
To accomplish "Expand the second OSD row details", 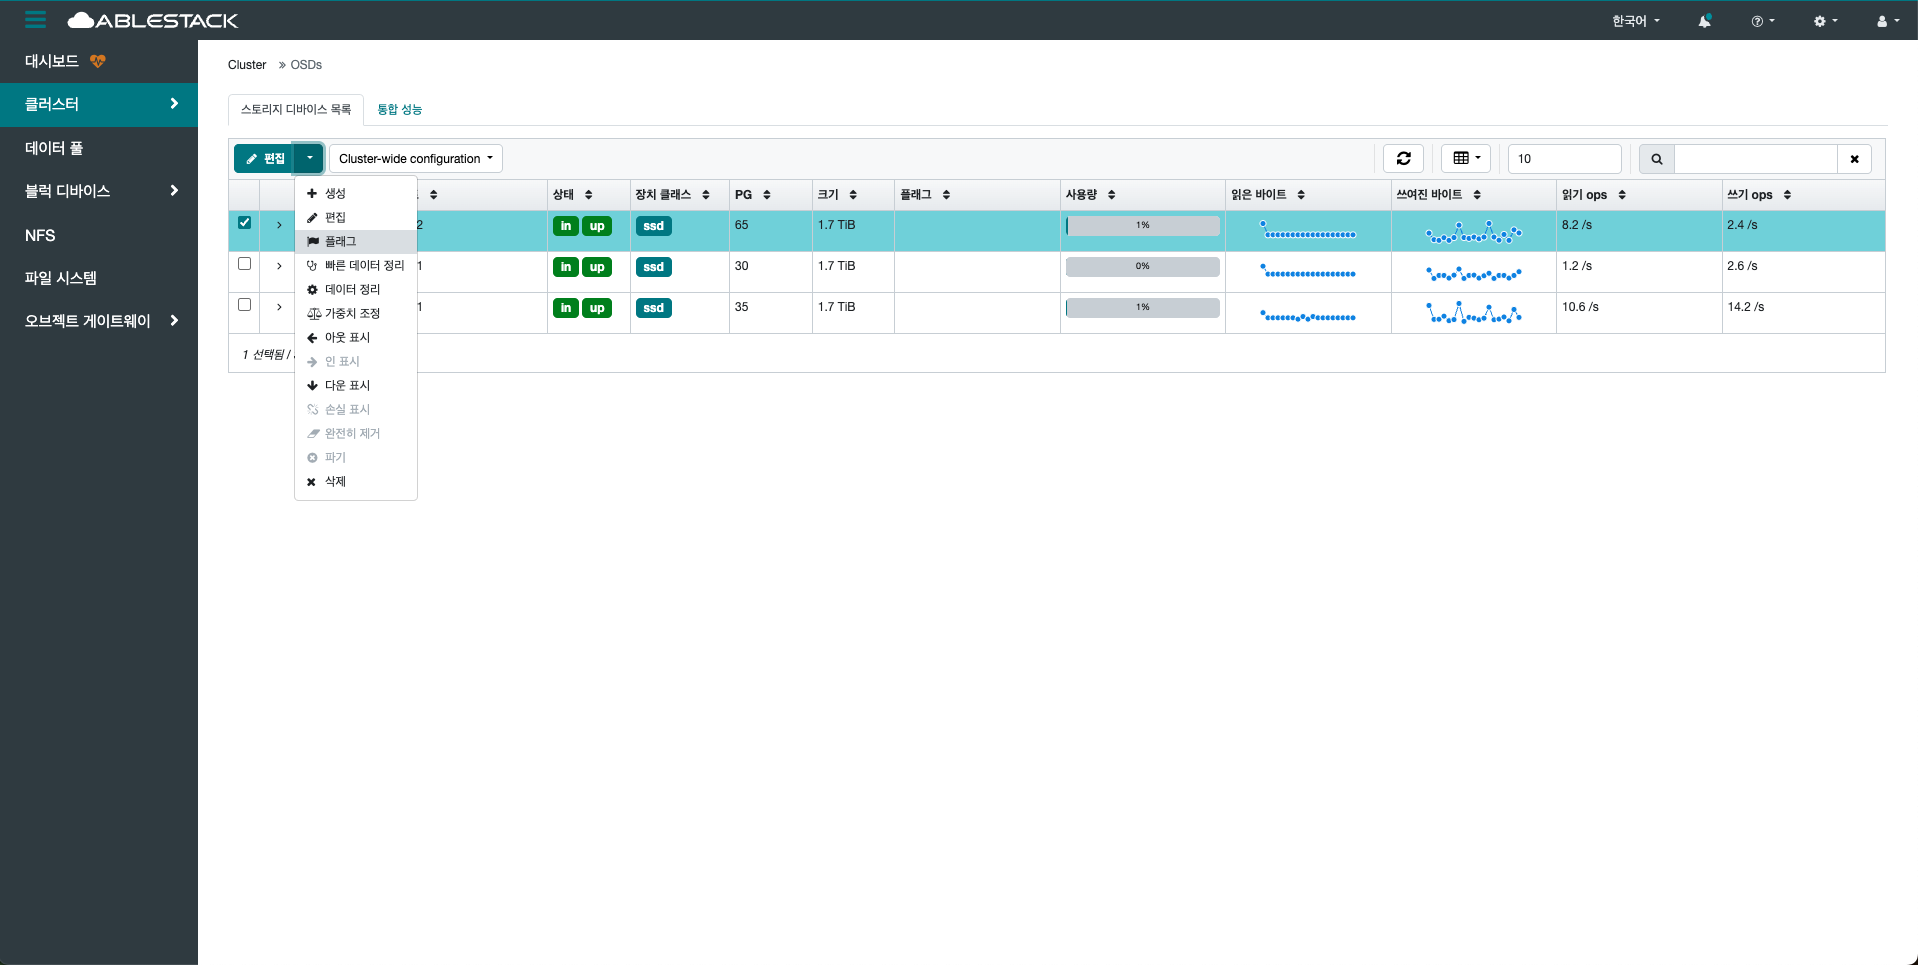I will (x=279, y=266).
